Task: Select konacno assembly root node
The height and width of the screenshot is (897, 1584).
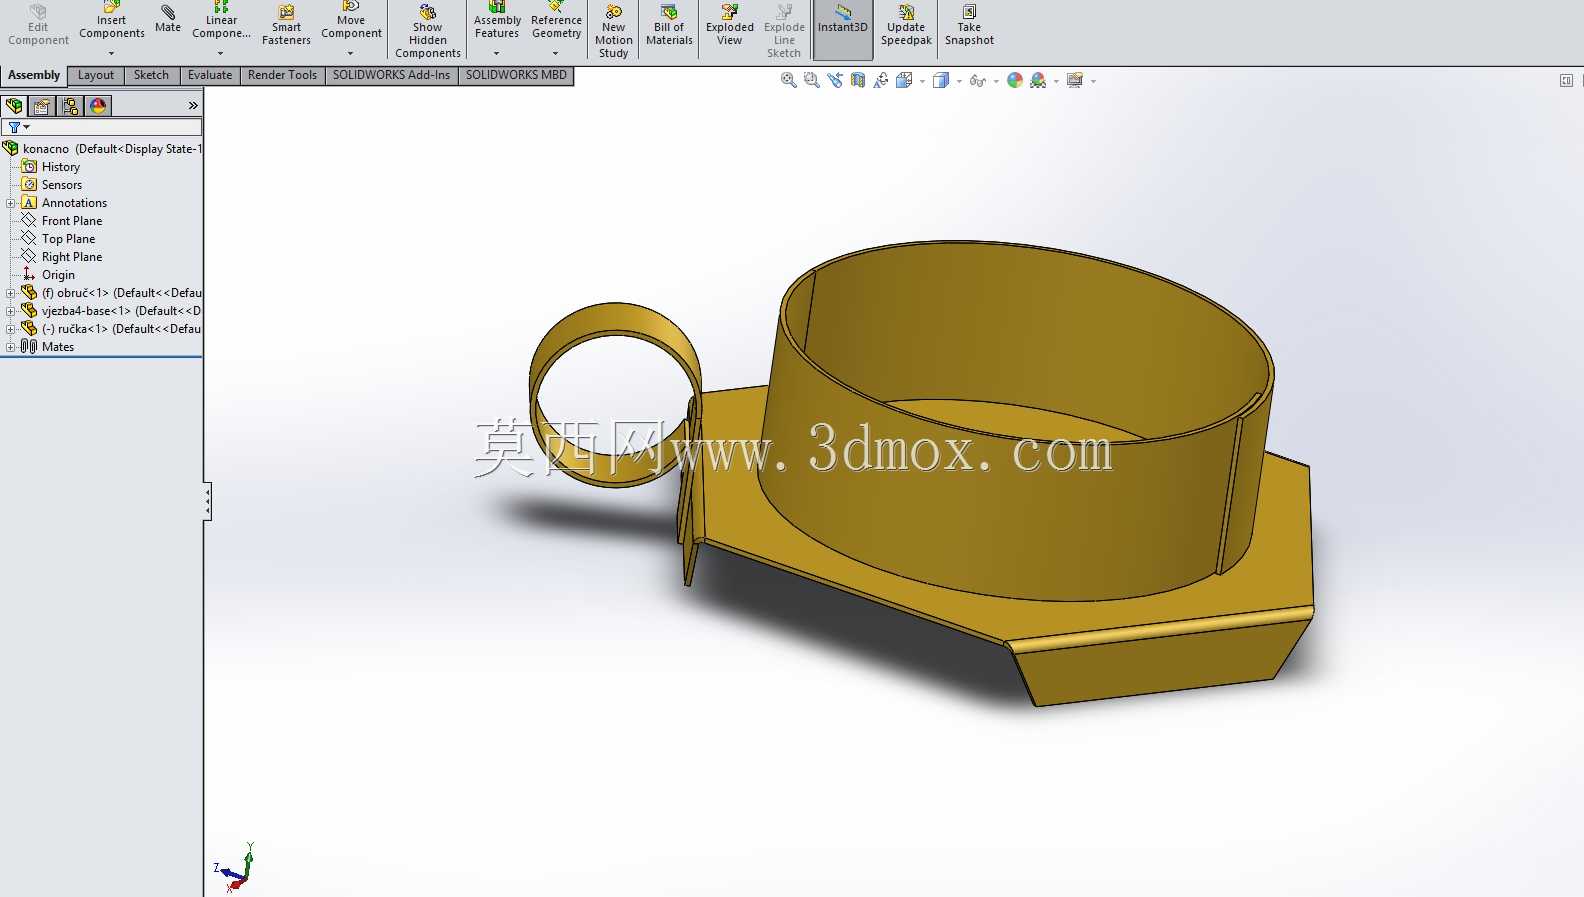Action: click(x=102, y=148)
